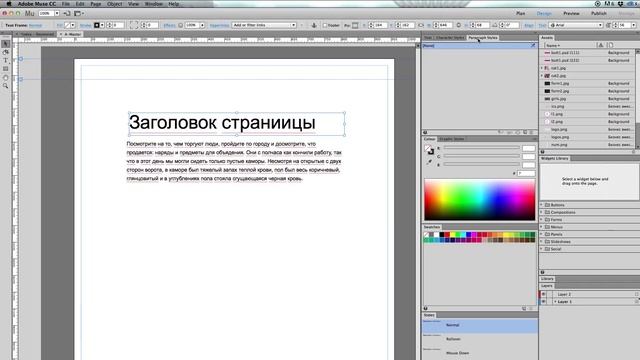This screenshot has width=640, height=360.
Task: Select the Rectangle tool in toolbox
Action: click(5, 69)
